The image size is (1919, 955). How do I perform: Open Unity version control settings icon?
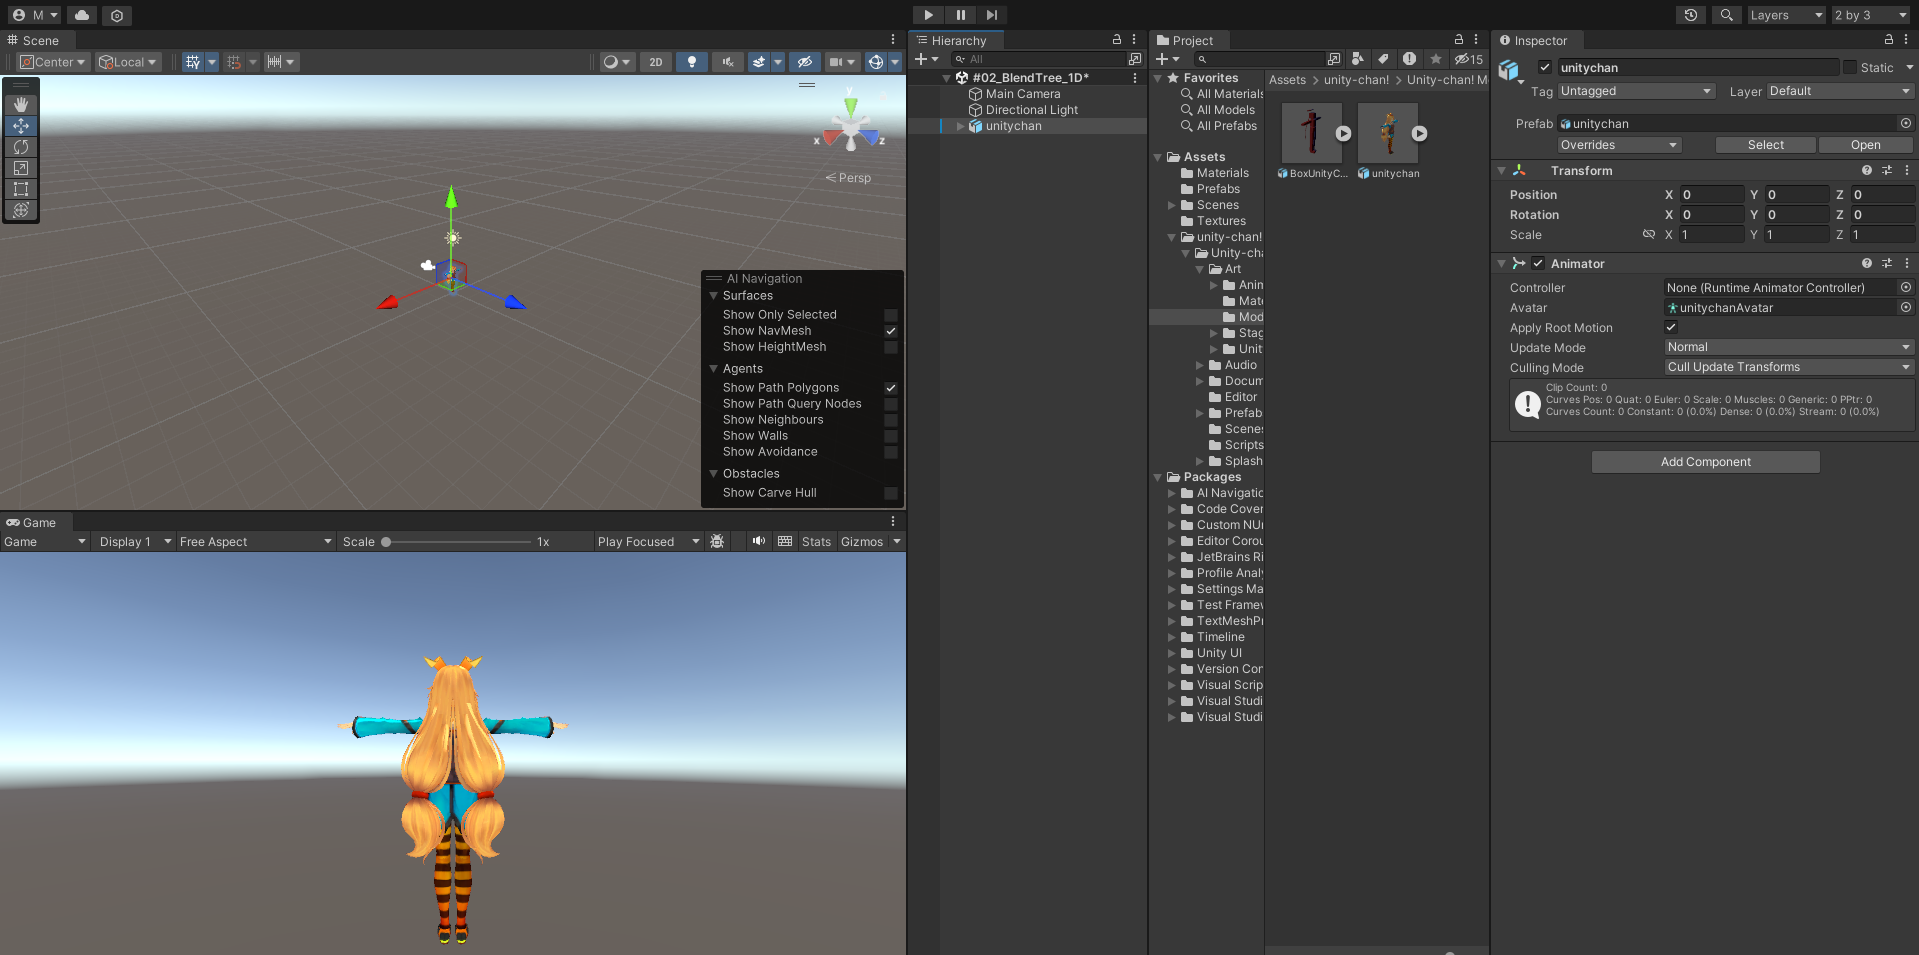[x=117, y=15]
